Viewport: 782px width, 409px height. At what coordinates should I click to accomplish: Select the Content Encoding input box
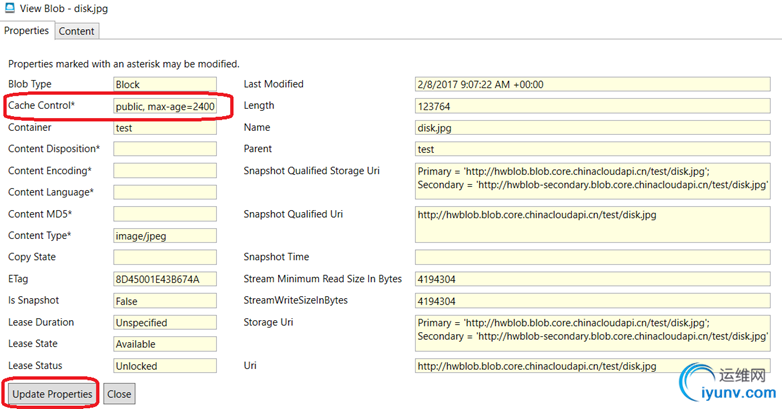(x=164, y=171)
